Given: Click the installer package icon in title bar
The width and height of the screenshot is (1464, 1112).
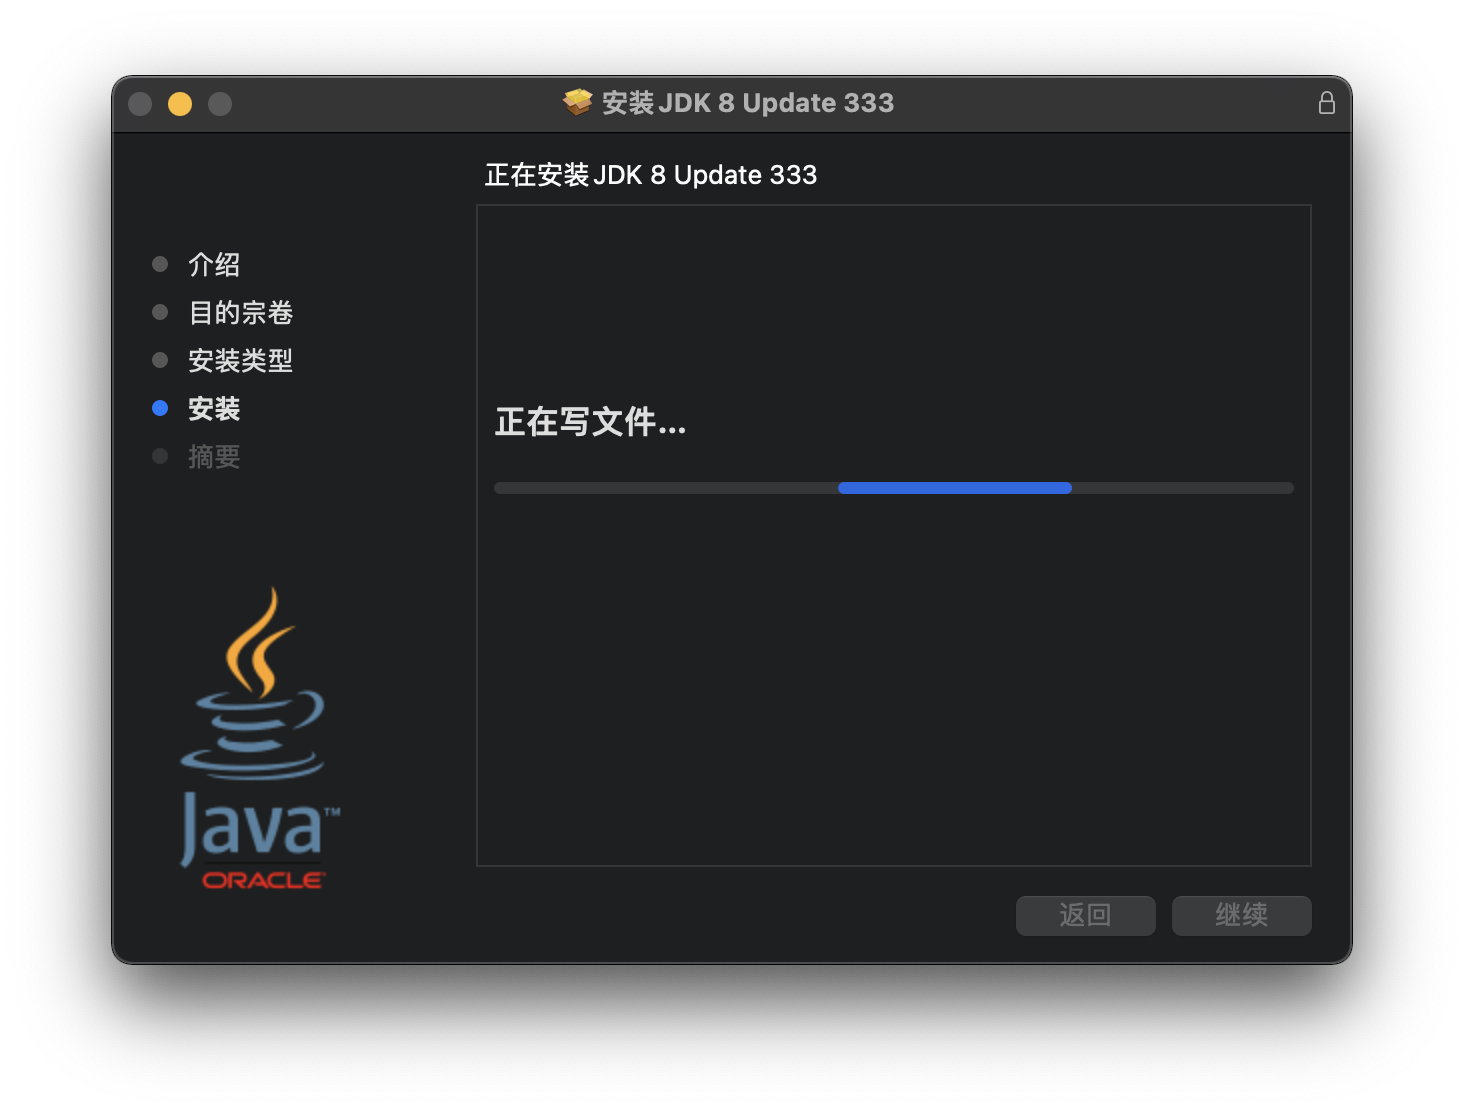Looking at the screenshot, I should point(578,102).
